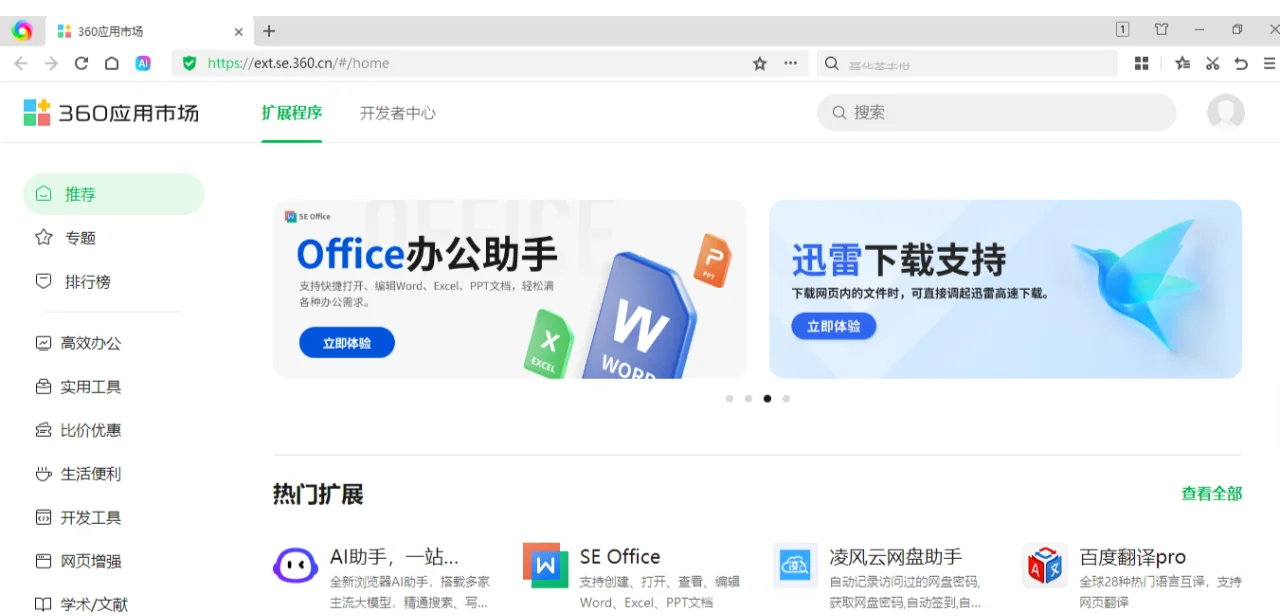Click the green security shield icon

pyautogui.click(x=189, y=63)
